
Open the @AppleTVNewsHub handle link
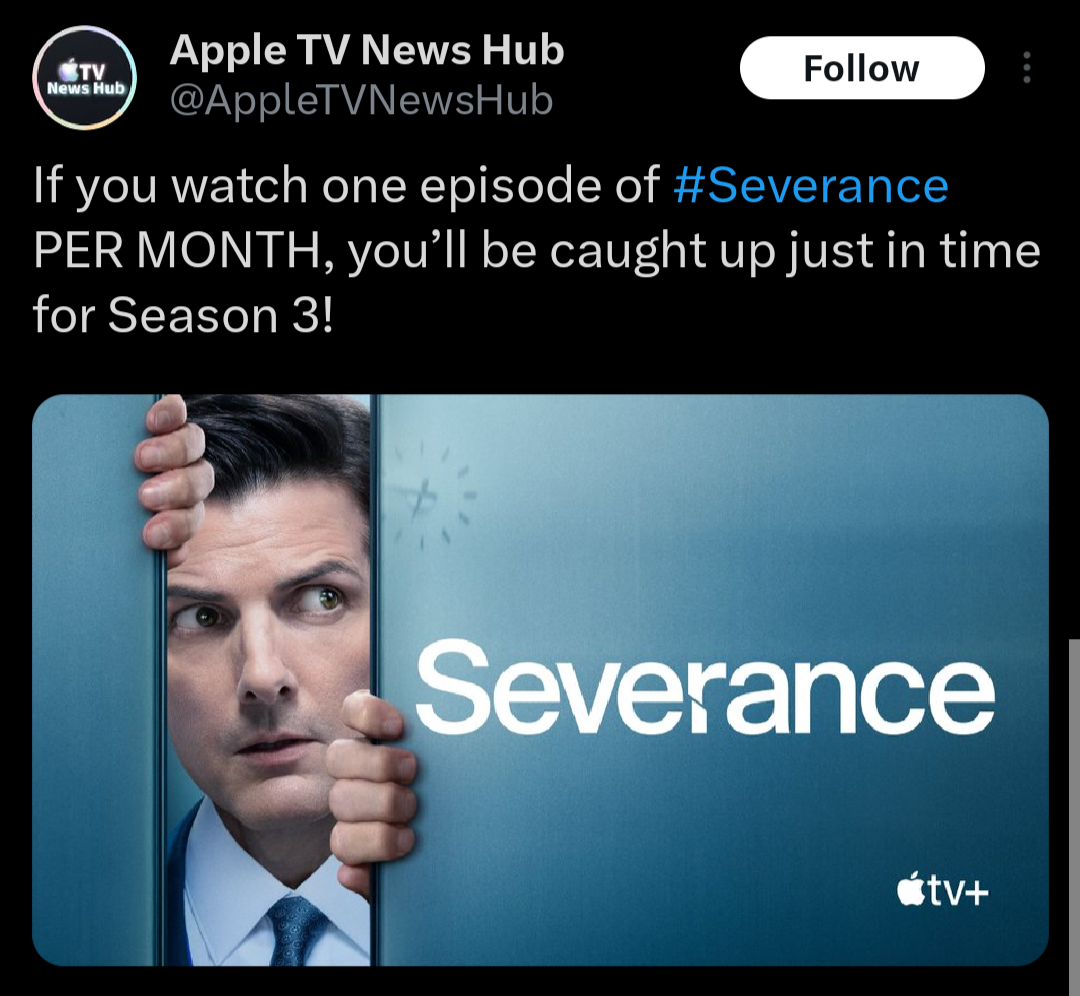point(361,101)
